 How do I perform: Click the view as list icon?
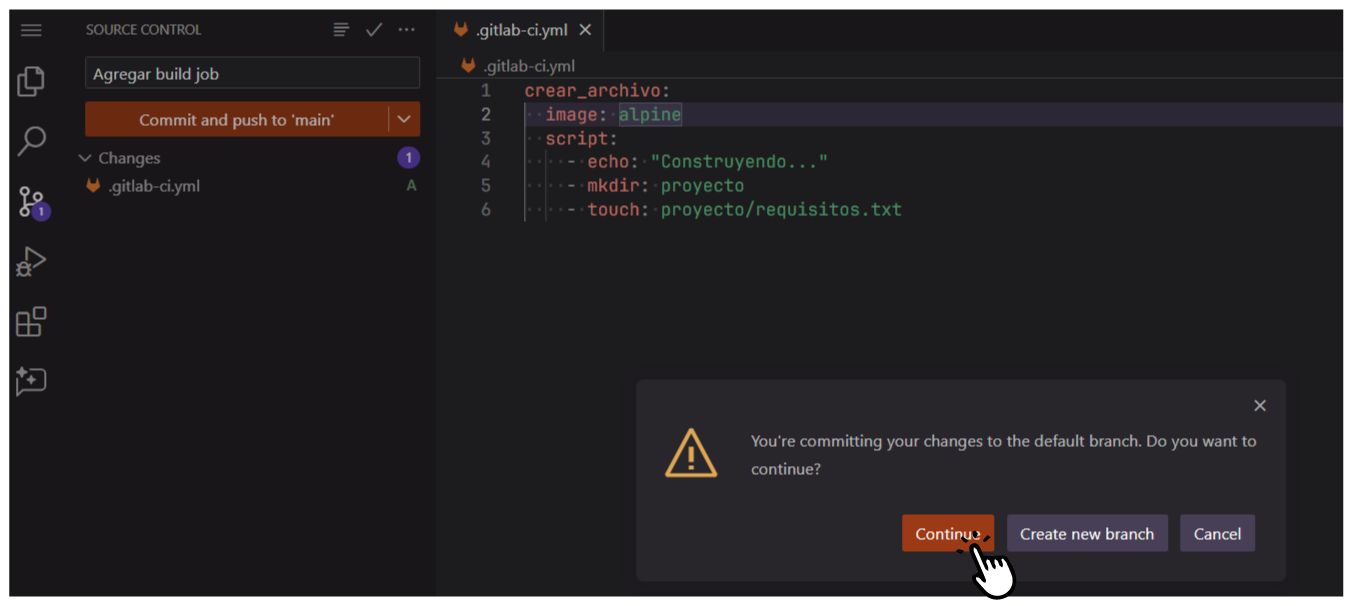pyautogui.click(x=342, y=30)
